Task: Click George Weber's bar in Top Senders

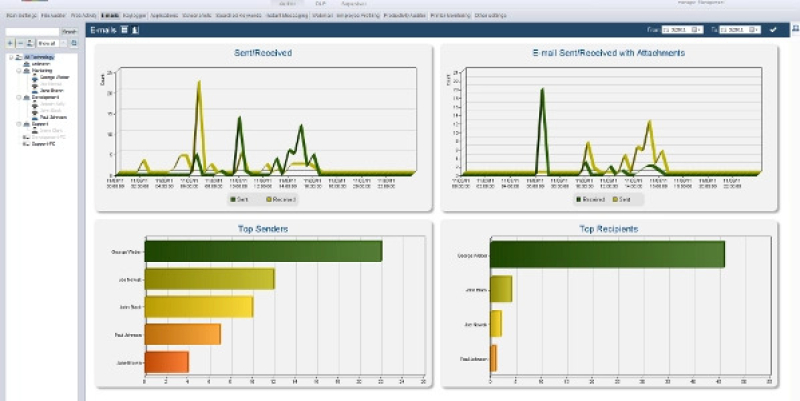Action: tap(263, 251)
